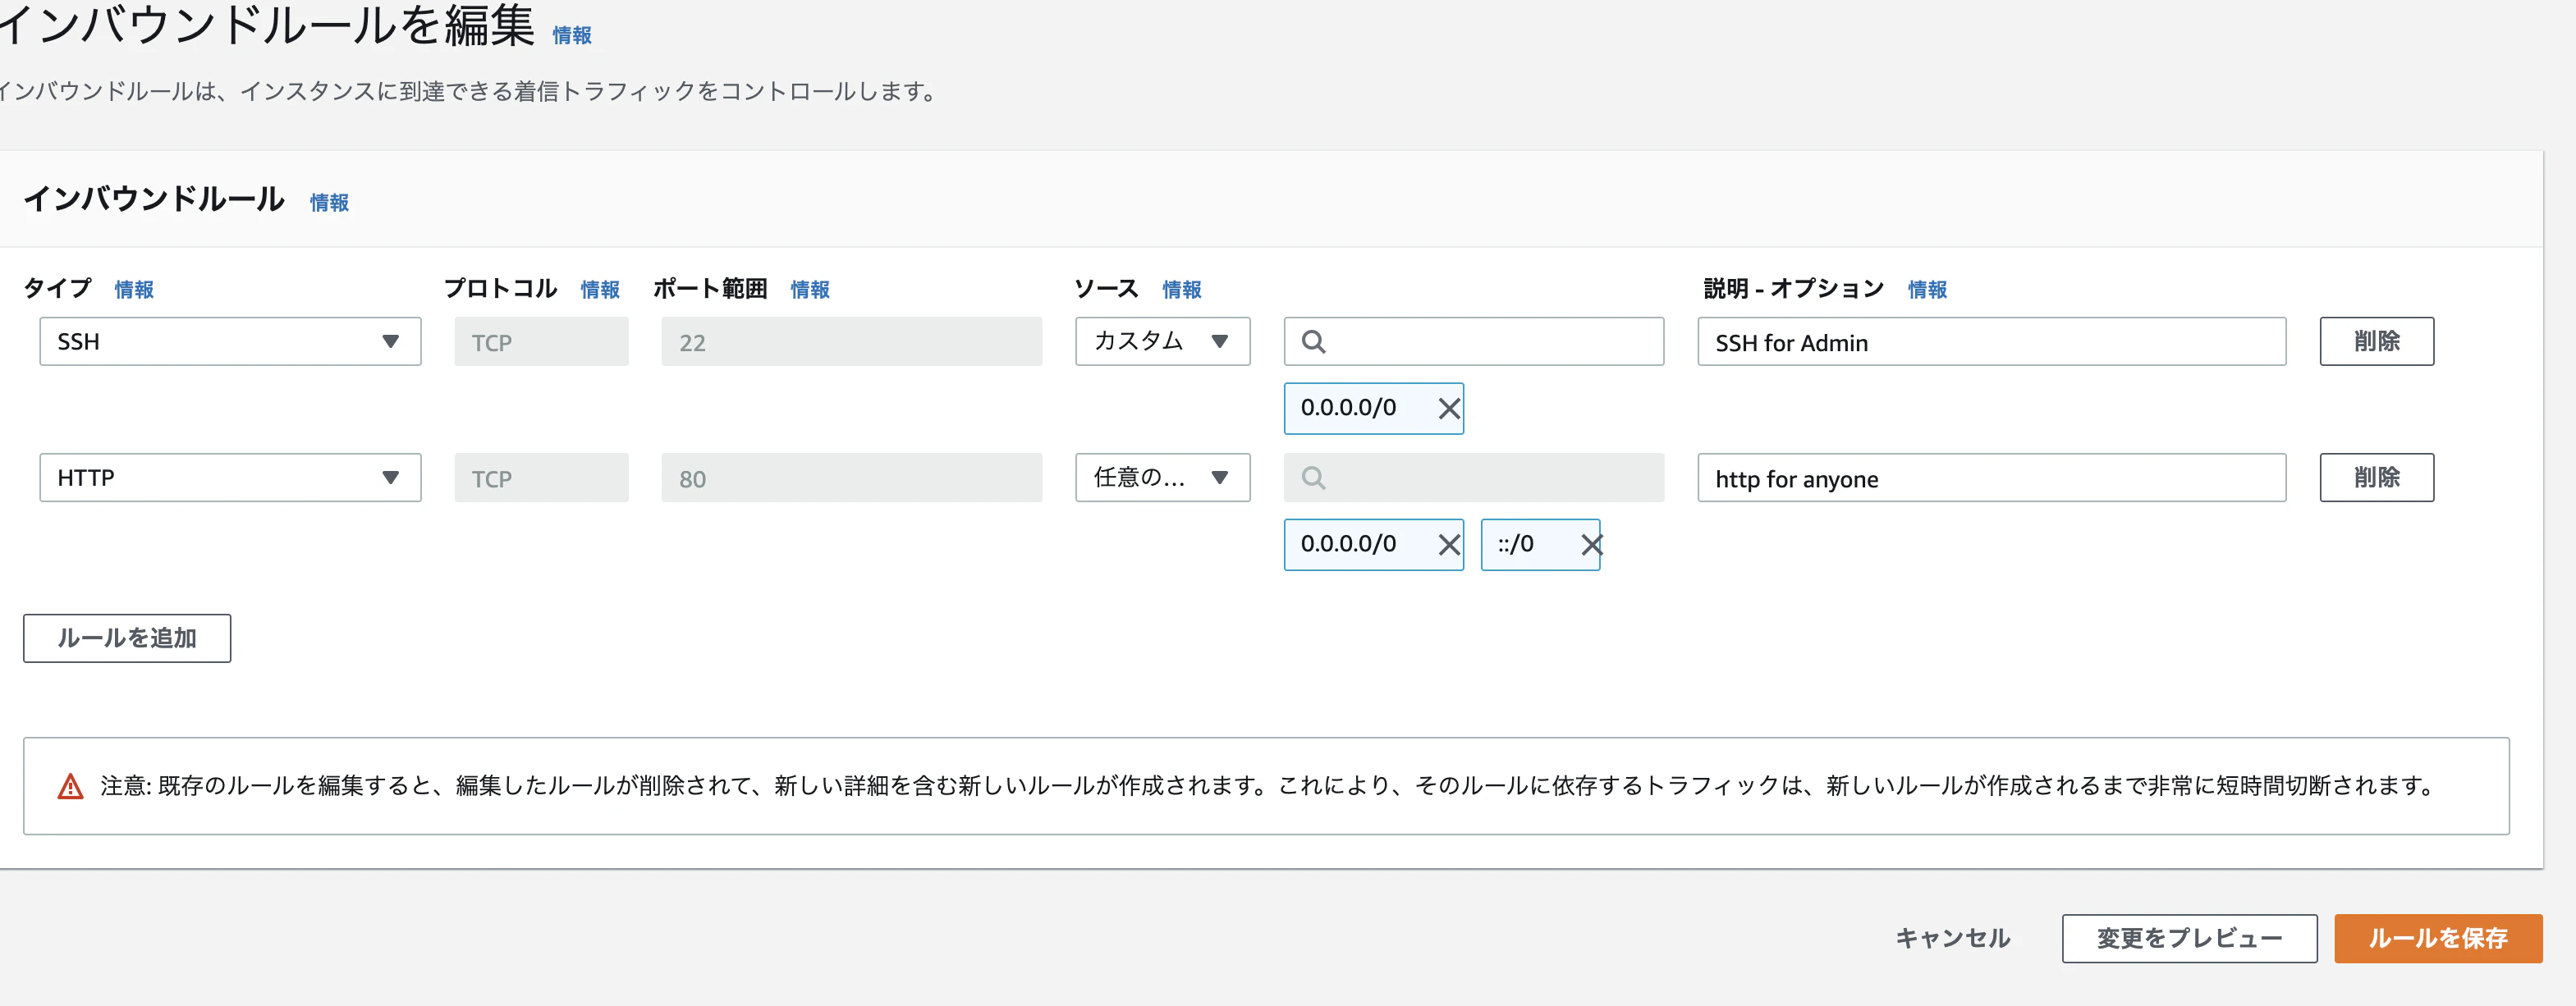Click the TCP protocol field in HTTP row
This screenshot has width=2576, height=1006.
click(x=541, y=477)
